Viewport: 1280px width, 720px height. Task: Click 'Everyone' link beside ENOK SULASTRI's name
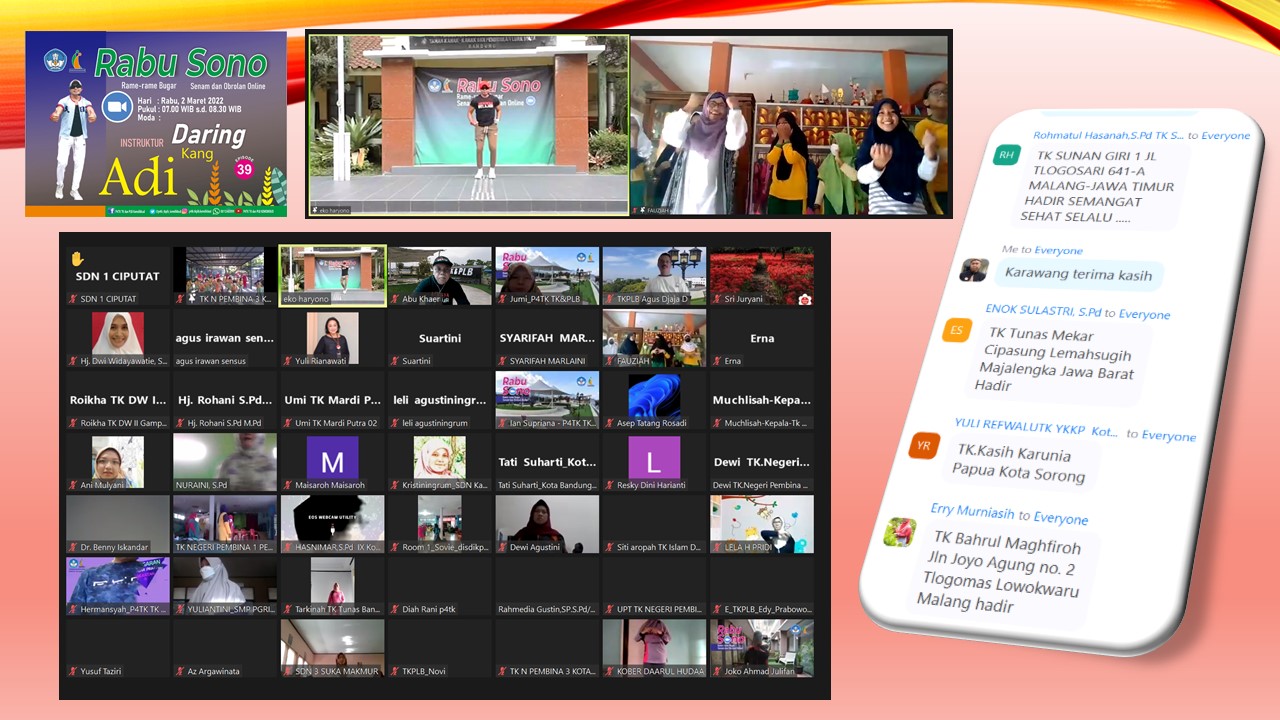point(1144,314)
